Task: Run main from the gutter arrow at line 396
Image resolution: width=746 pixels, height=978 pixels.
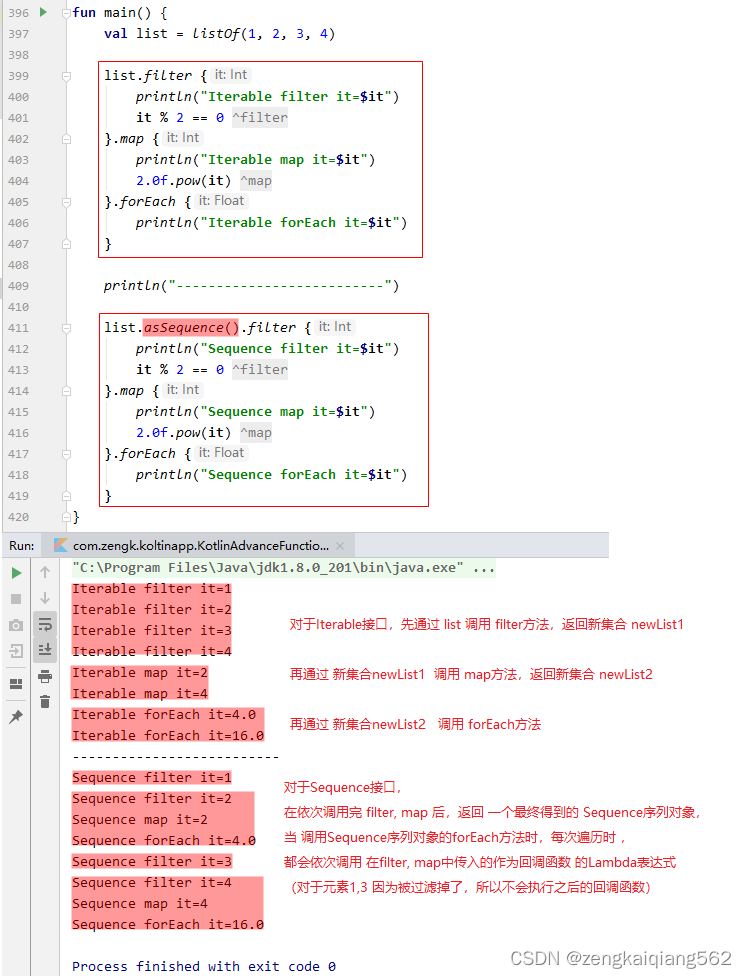Action: [43, 12]
